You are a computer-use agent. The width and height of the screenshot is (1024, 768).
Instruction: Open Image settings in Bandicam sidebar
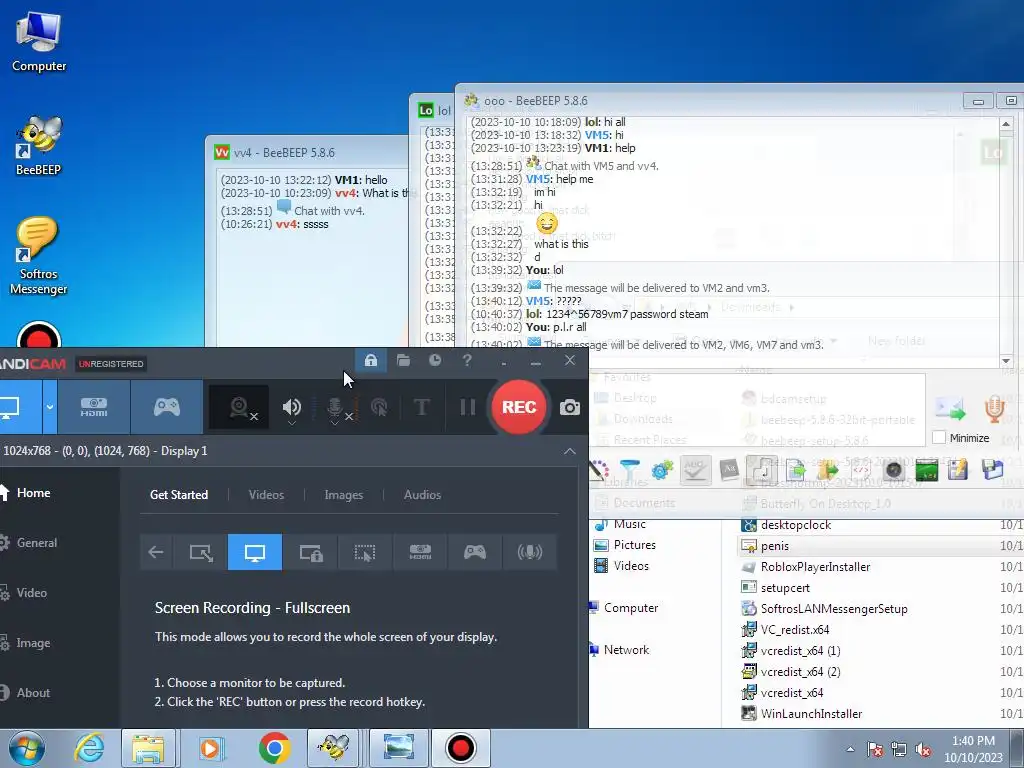pyautogui.click(x=33, y=643)
